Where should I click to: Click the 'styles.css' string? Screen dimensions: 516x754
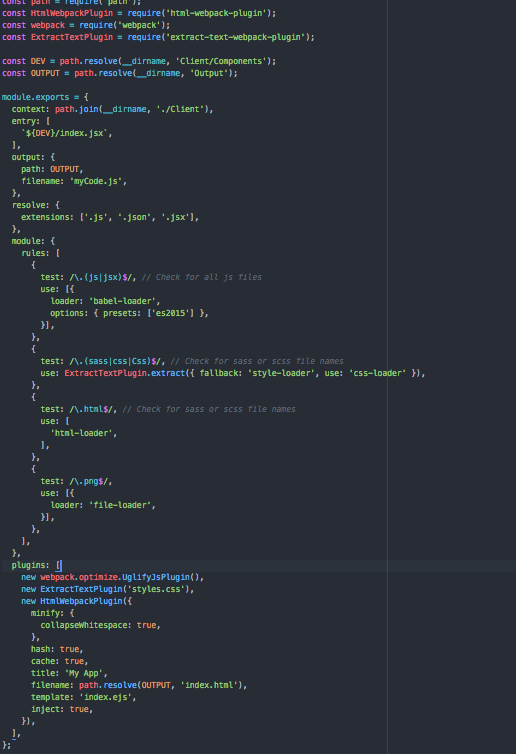(156, 589)
